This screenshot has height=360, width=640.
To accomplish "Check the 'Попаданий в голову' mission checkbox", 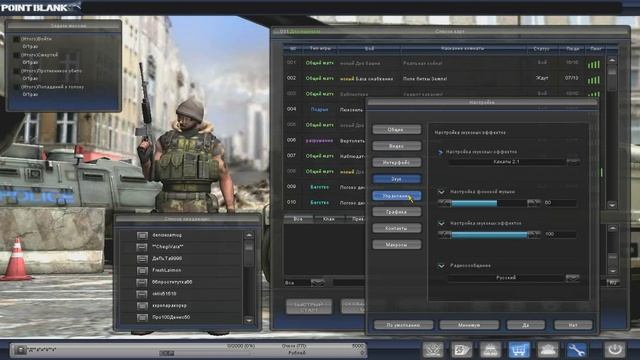I will pyautogui.click(x=16, y=87).
